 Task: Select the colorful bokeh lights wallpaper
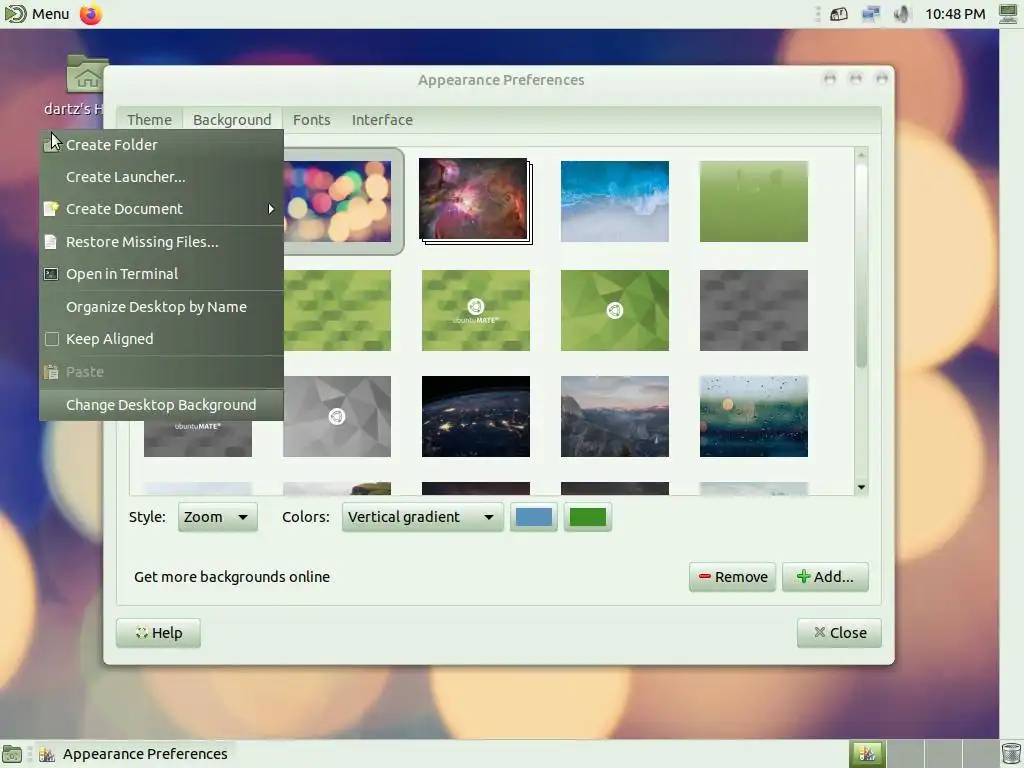click(338, 201)
